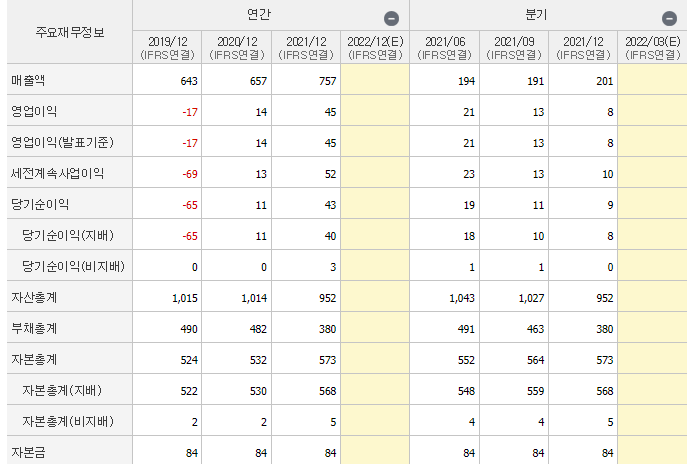Screen dimensions: 692x464
Task: Click the 부채총계 value 463
Action: click(x=535, y=329)
